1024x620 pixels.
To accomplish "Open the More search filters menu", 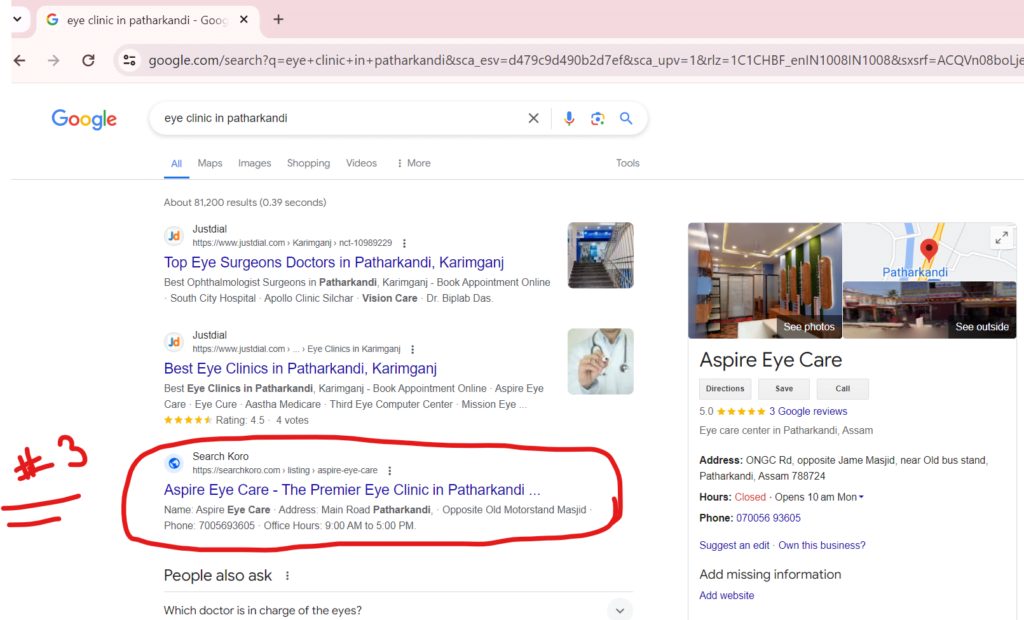I will (x=413, y=163).
